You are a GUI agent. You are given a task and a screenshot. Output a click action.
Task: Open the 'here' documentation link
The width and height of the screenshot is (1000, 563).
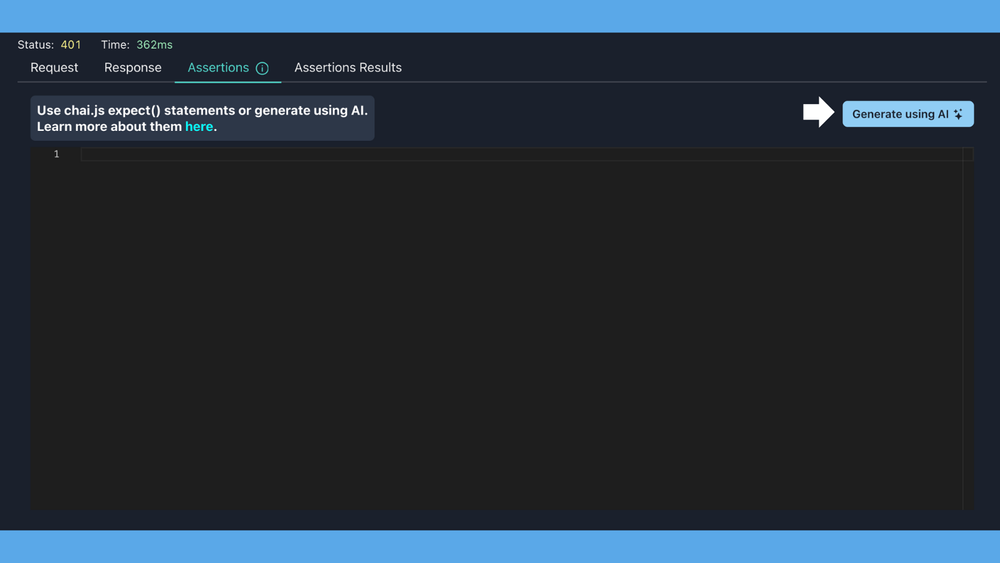pos(199,126)
